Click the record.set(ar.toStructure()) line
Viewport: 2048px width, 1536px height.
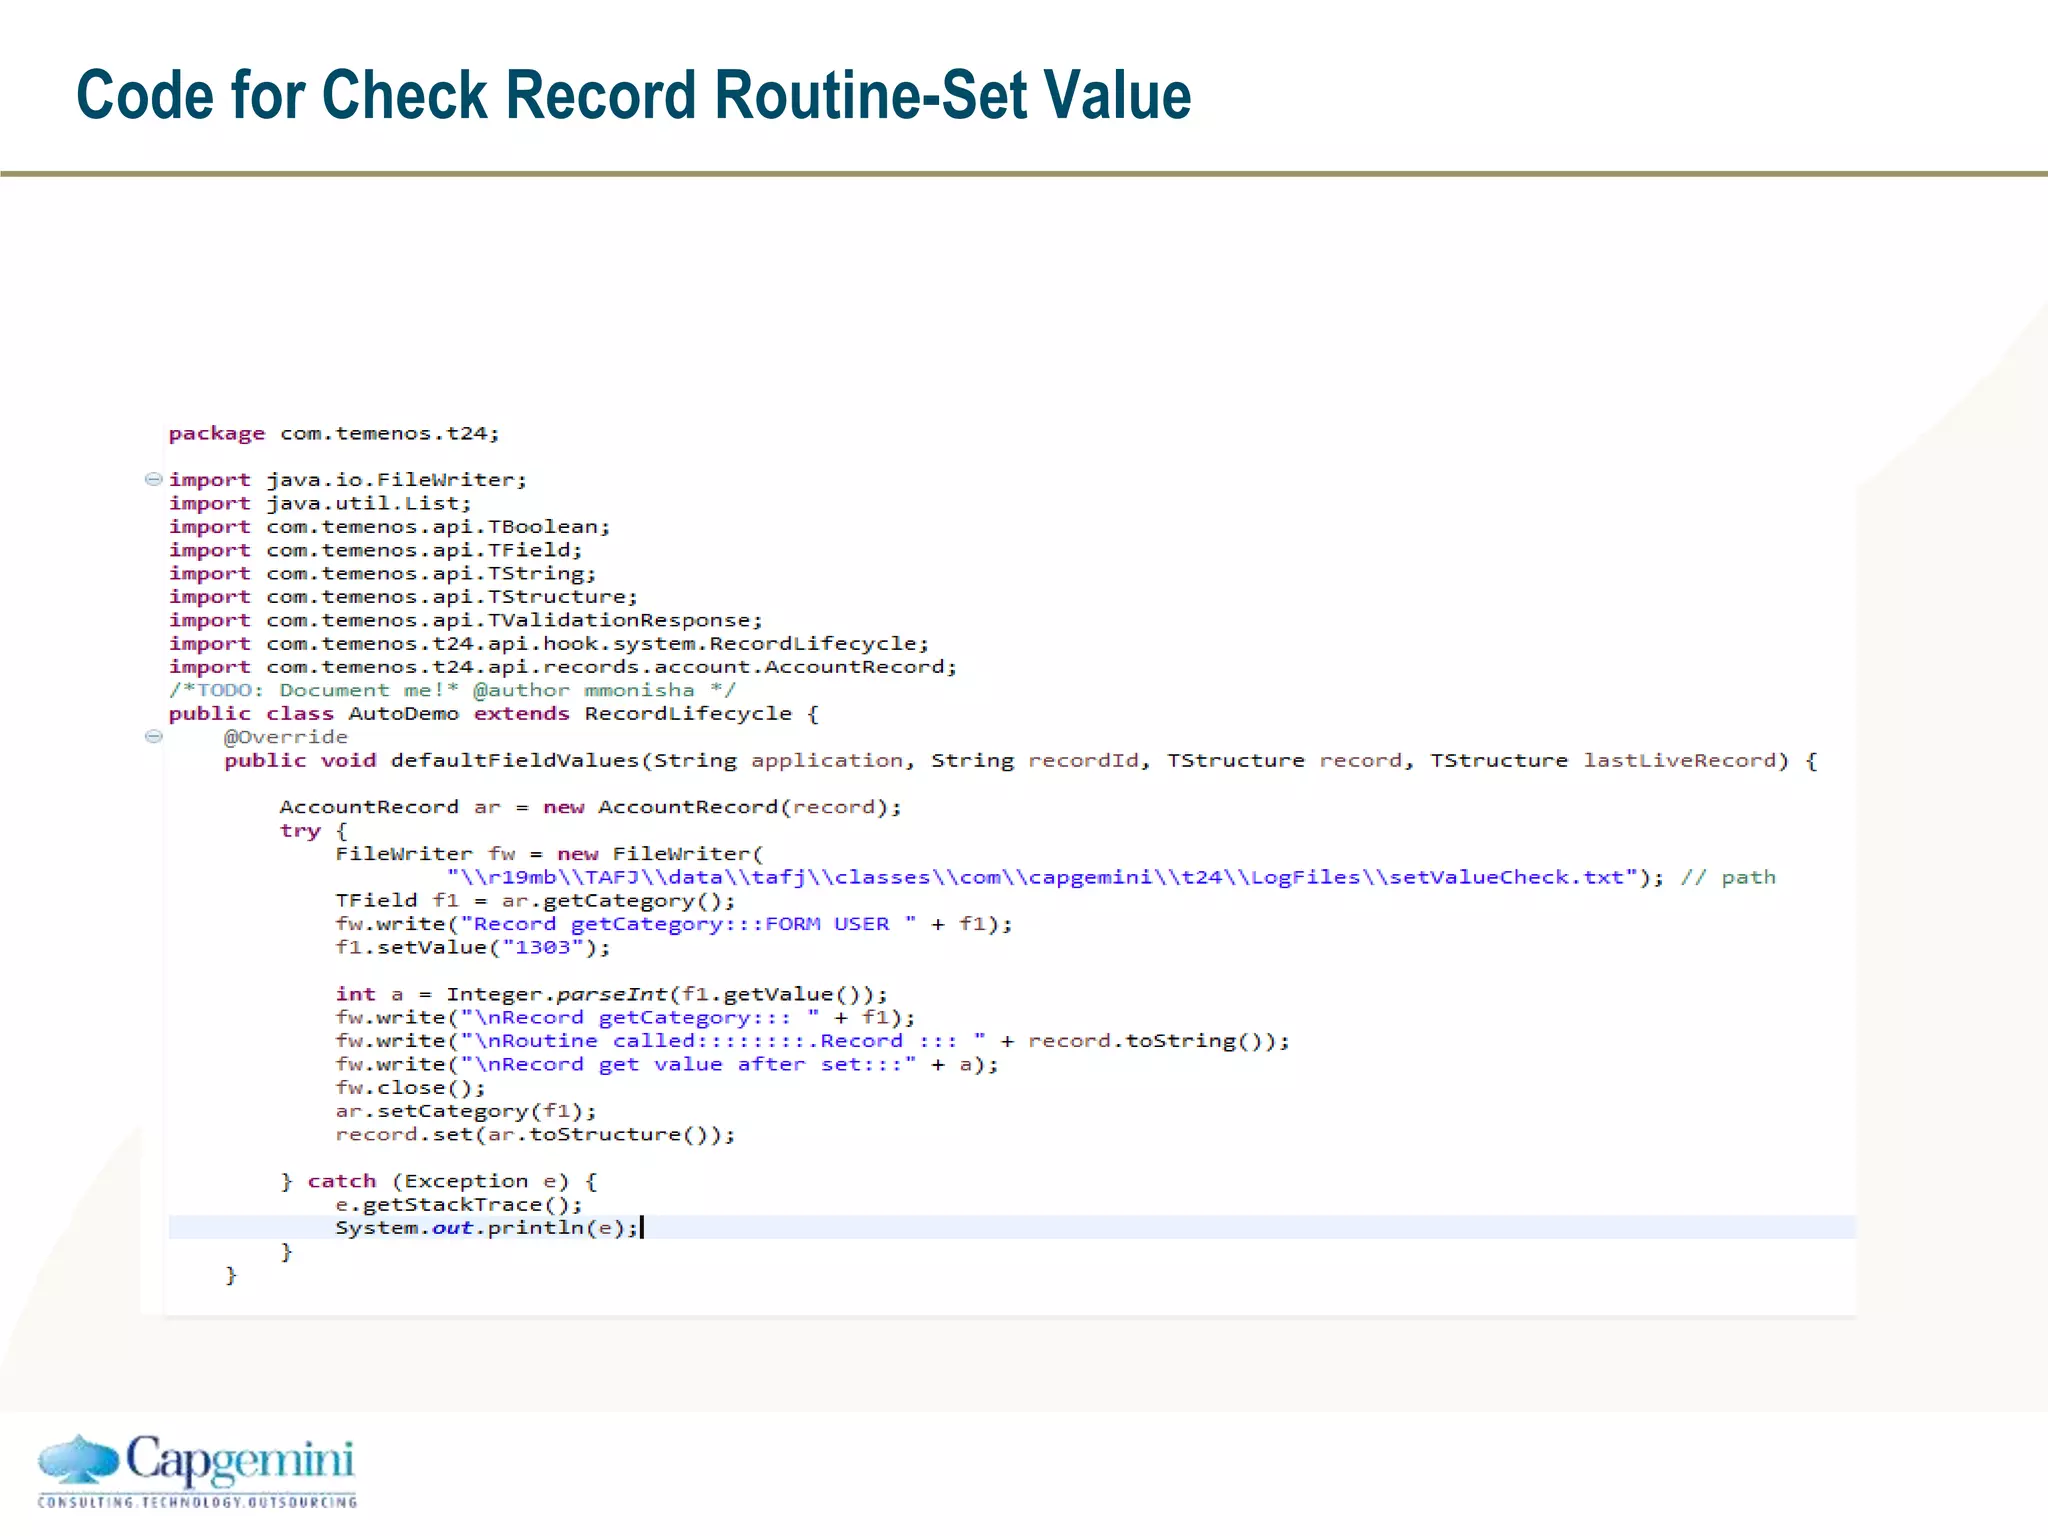[x=534, y=1135]
